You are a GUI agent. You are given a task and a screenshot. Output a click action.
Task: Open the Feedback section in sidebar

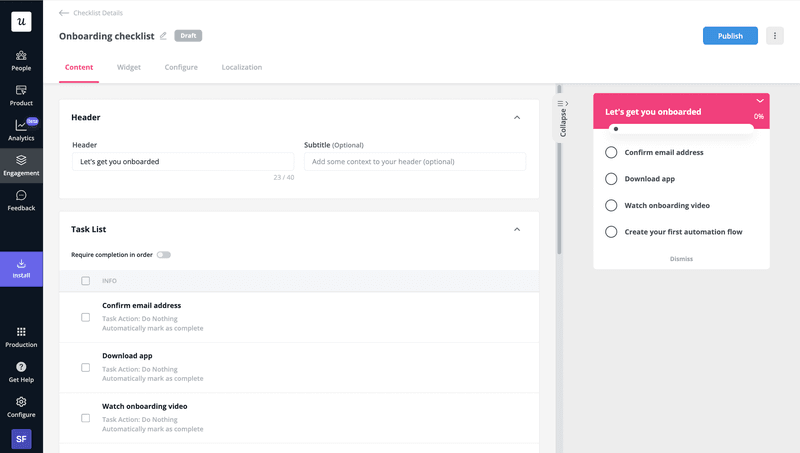pyautogui.click(x=21, y=200)
